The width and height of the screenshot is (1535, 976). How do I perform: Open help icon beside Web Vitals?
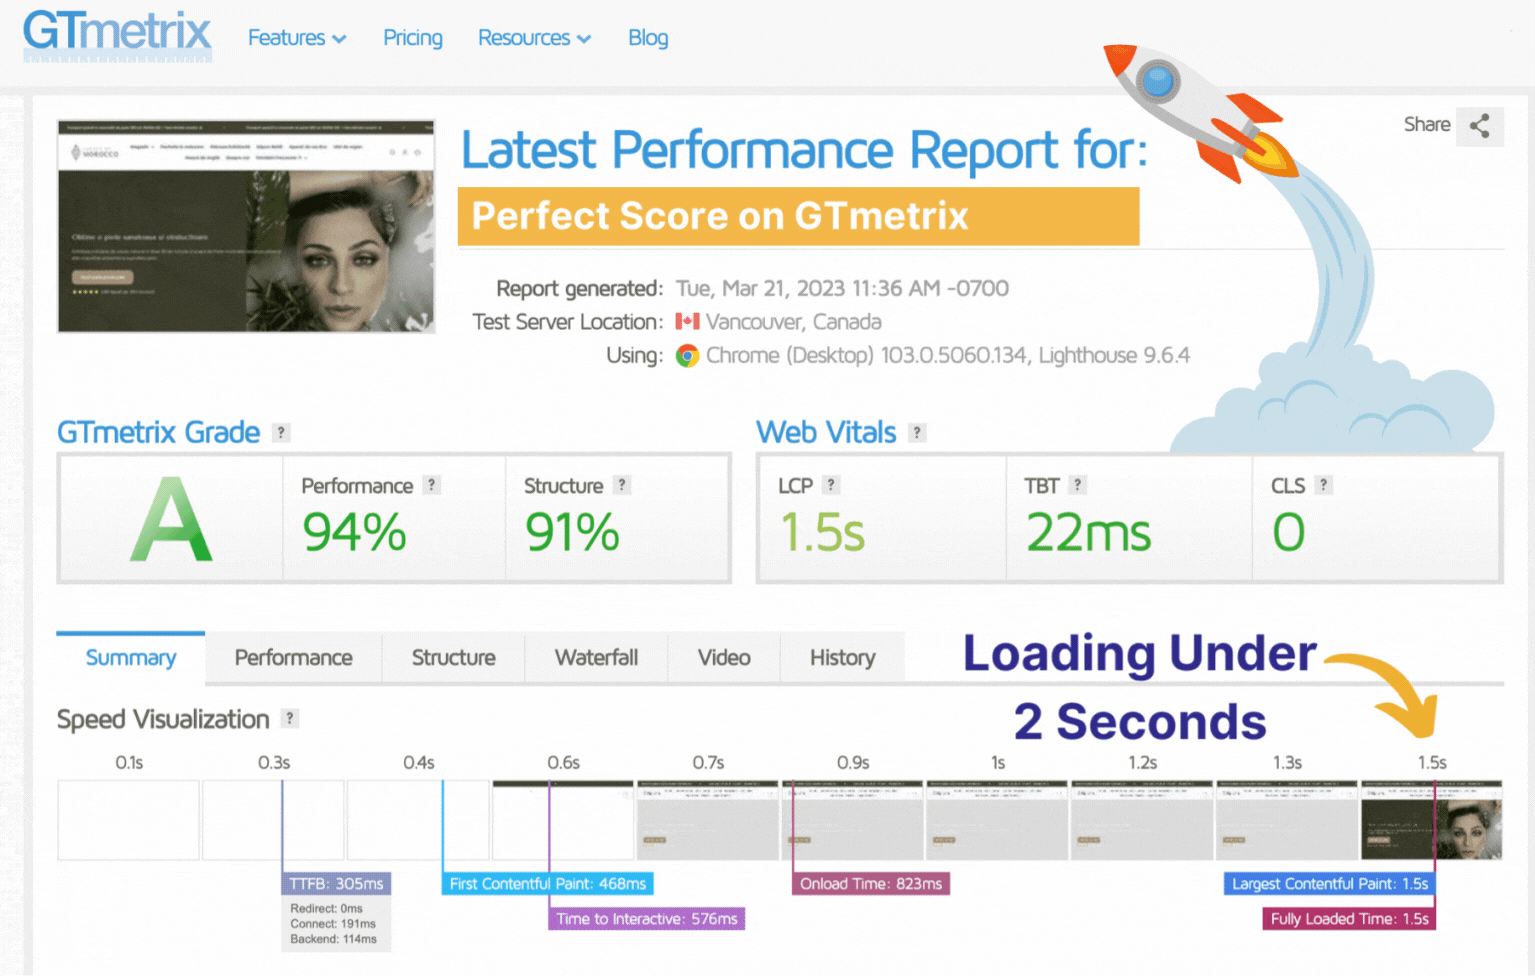pyautogui.click(x=917, y=433)
